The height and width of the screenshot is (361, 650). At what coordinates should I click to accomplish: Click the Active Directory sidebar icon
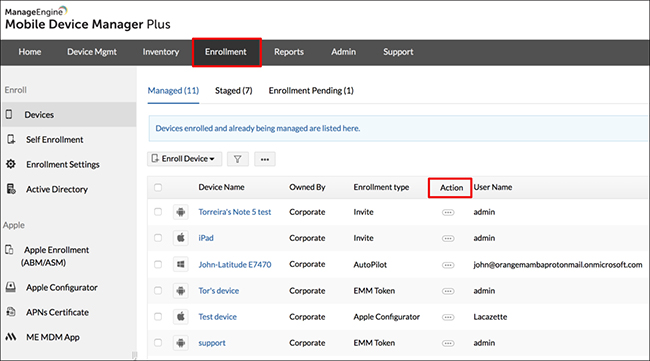11,189
